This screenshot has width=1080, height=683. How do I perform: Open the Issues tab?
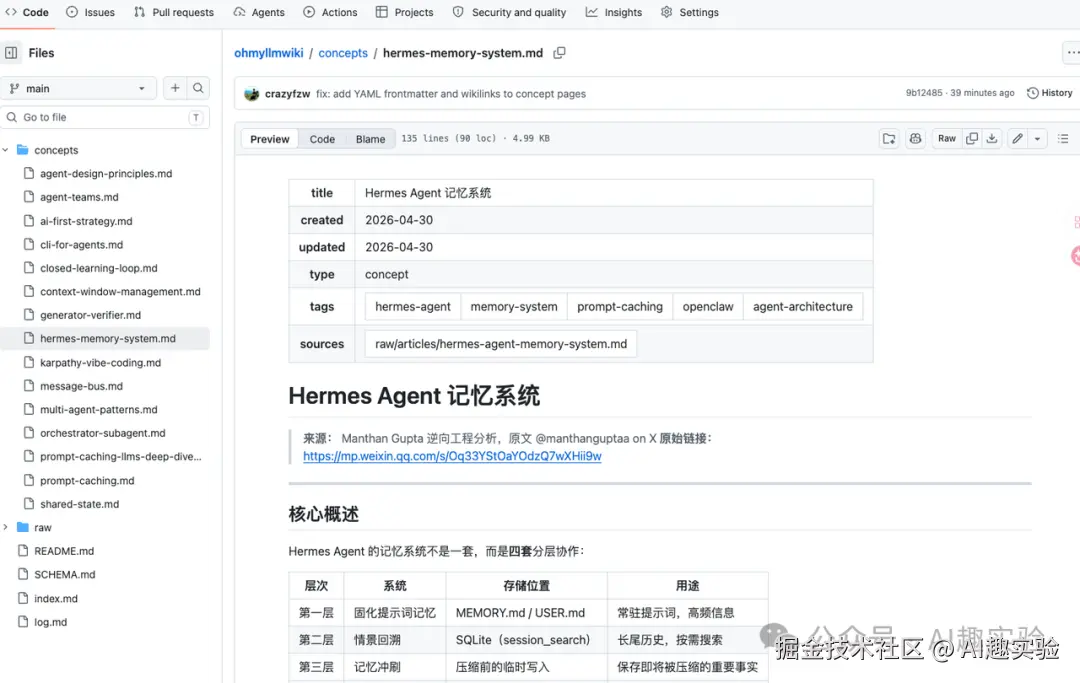click(x=91, y=12)
